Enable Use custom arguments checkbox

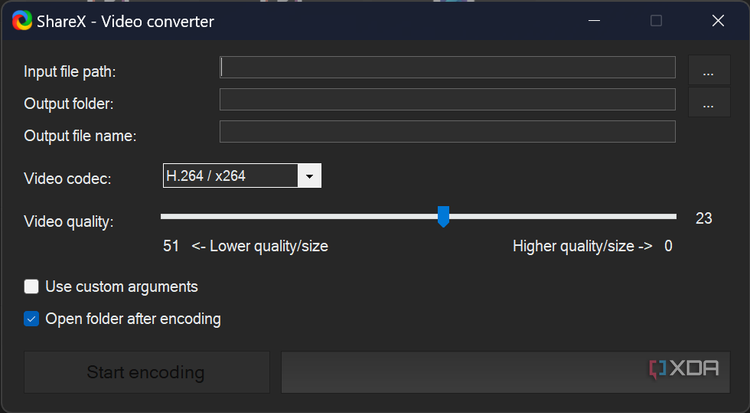(32, 287)
